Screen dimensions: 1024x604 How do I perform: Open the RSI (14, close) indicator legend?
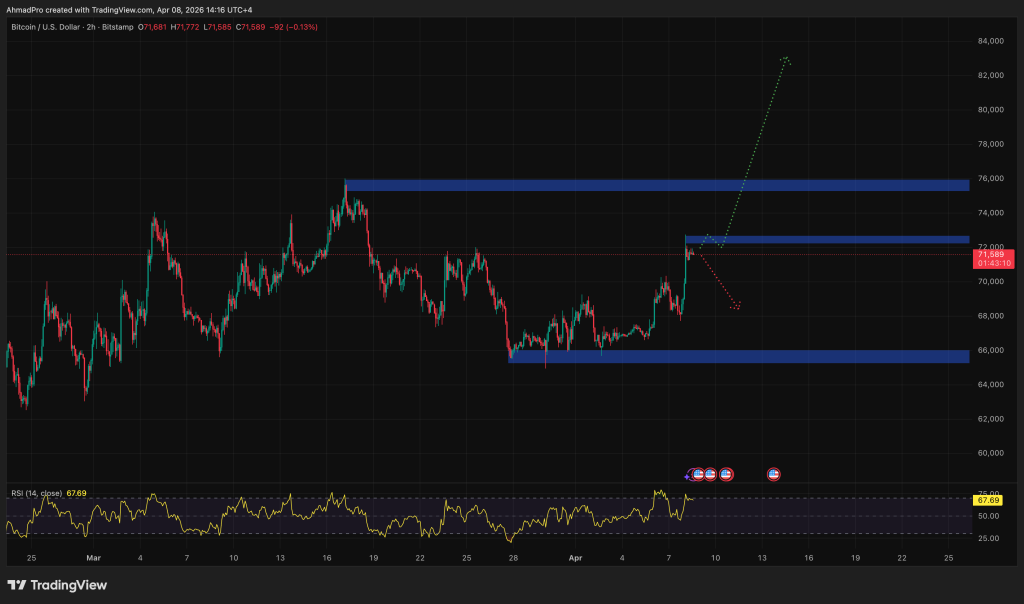pos(37,493)
